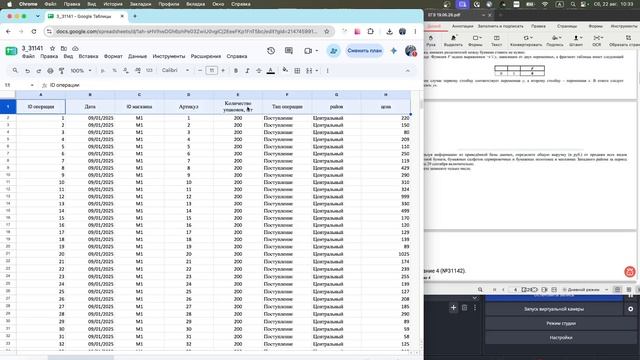Bookmark this page with the star
640x360 pixels.
coord(327,31)
